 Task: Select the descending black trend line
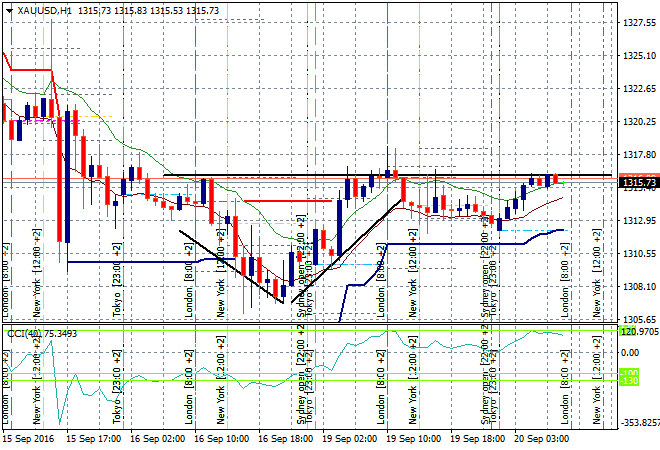click(230, 266)
